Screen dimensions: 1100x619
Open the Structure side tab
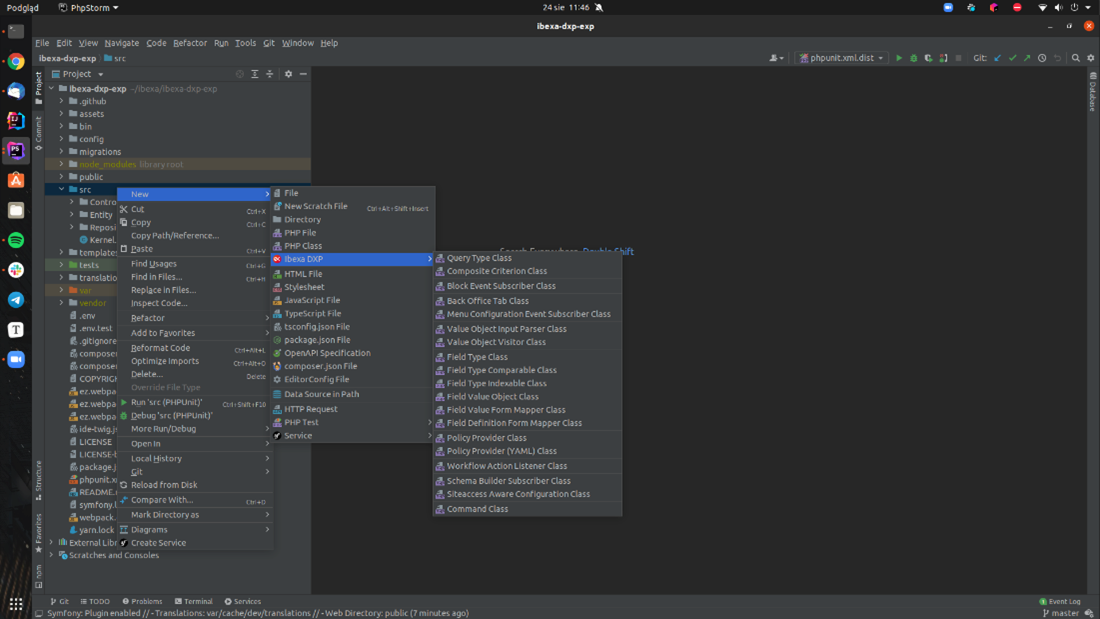39,479
